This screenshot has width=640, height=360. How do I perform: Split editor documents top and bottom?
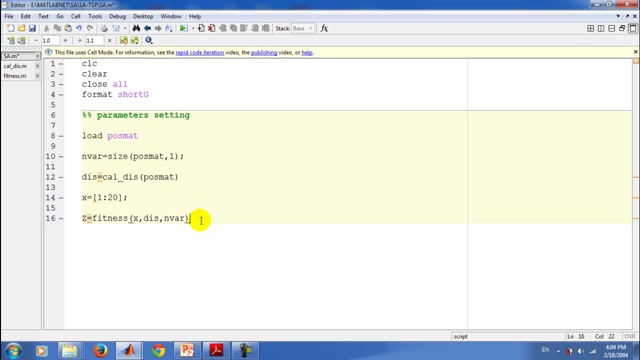(x=611, y=28)
